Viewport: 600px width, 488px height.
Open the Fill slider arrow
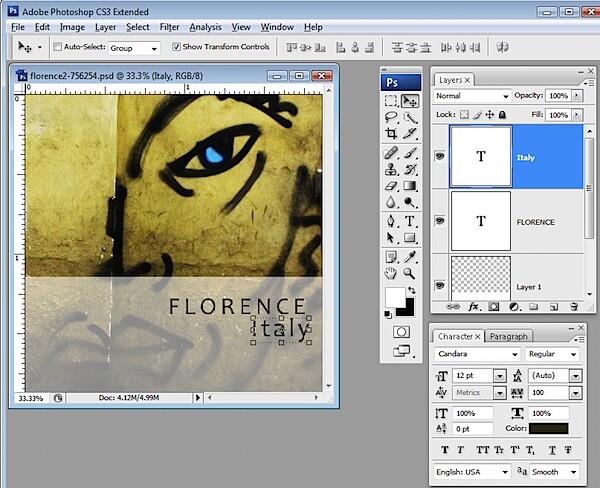577,115
